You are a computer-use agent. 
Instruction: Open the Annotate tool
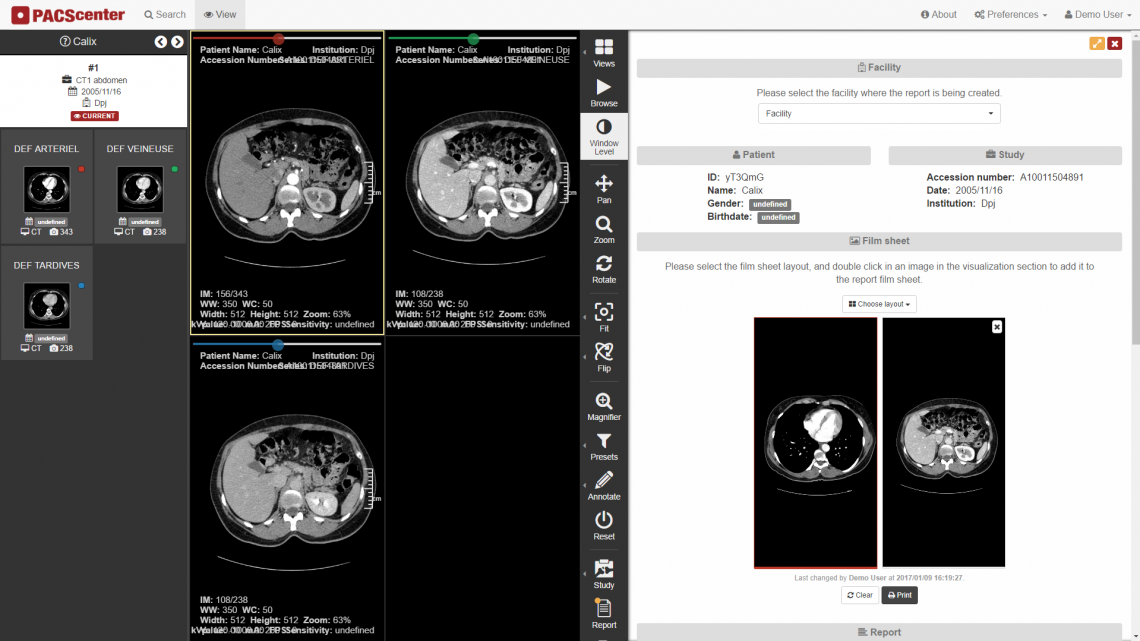(604, 486)
